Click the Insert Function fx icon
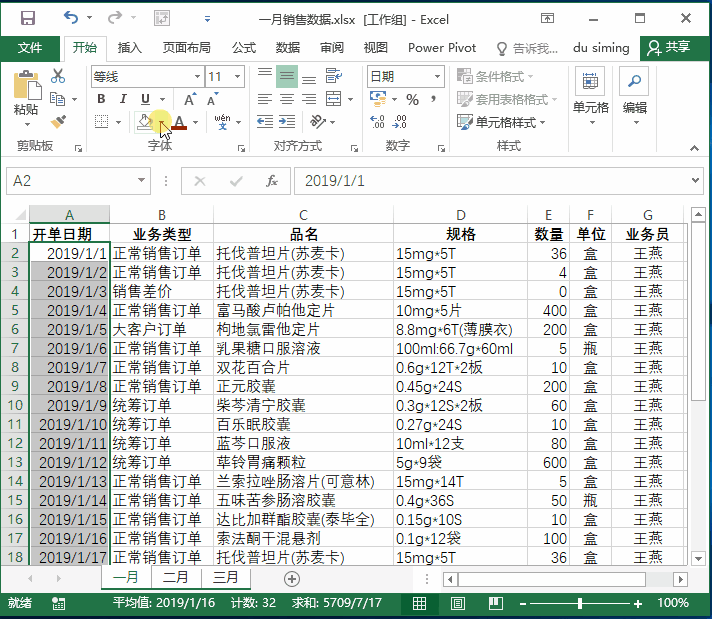Screen dimensions: 712x619 point(272,181)
